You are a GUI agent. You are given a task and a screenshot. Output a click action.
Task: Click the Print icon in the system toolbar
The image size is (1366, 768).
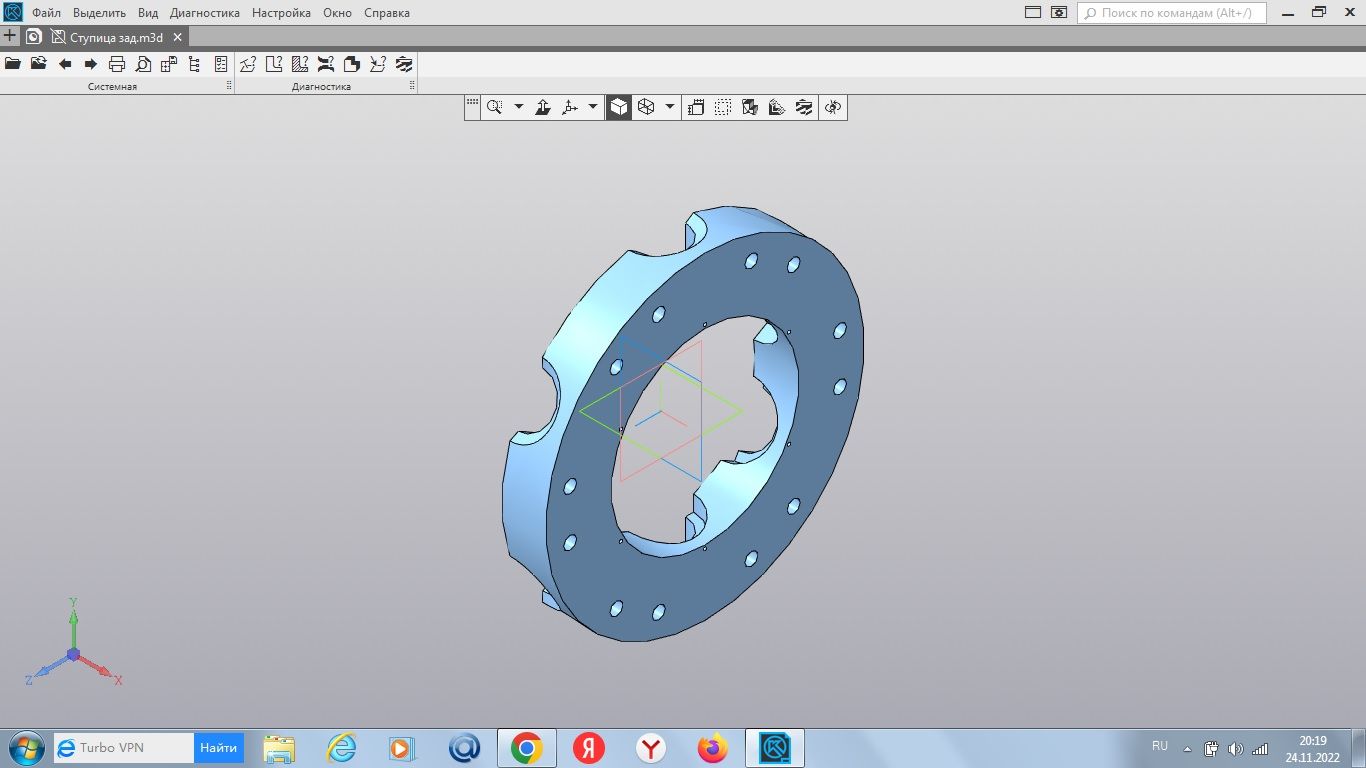[117, 64]
